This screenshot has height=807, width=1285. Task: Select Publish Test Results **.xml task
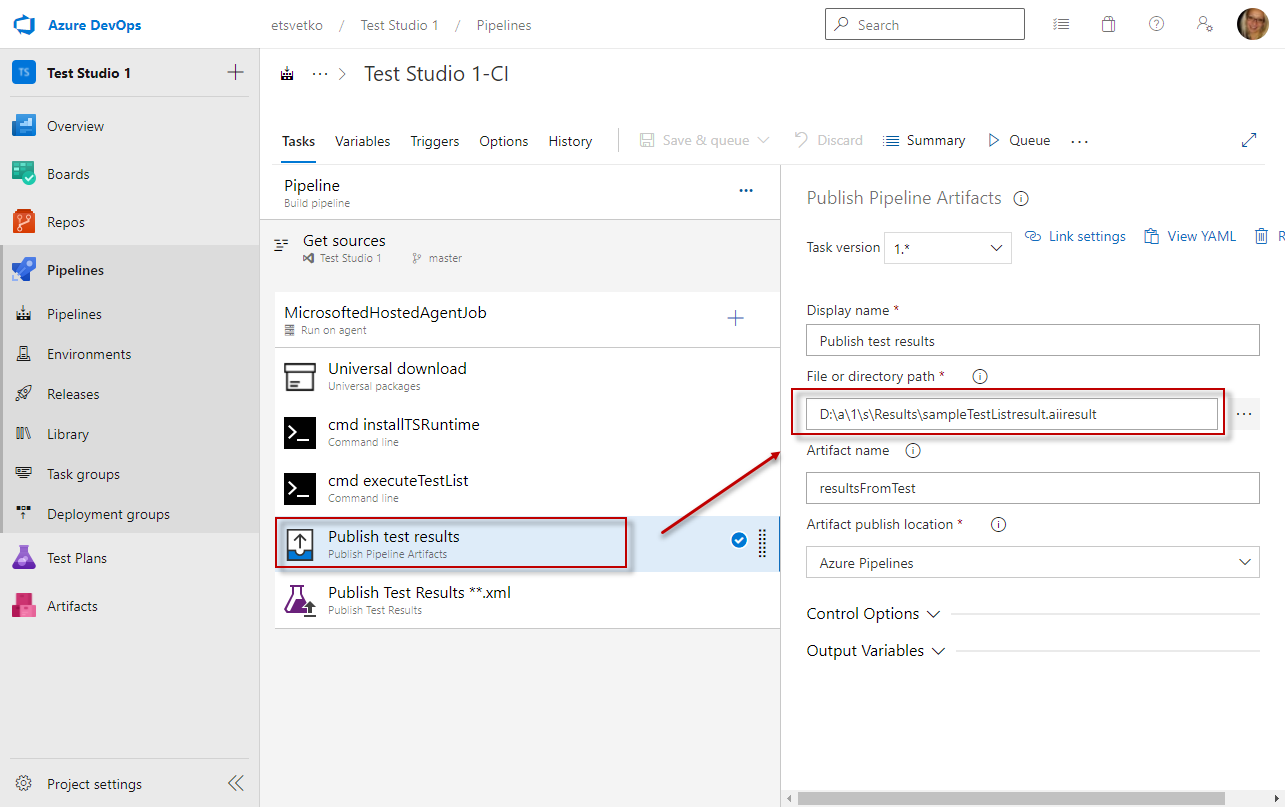click(528, 600)
